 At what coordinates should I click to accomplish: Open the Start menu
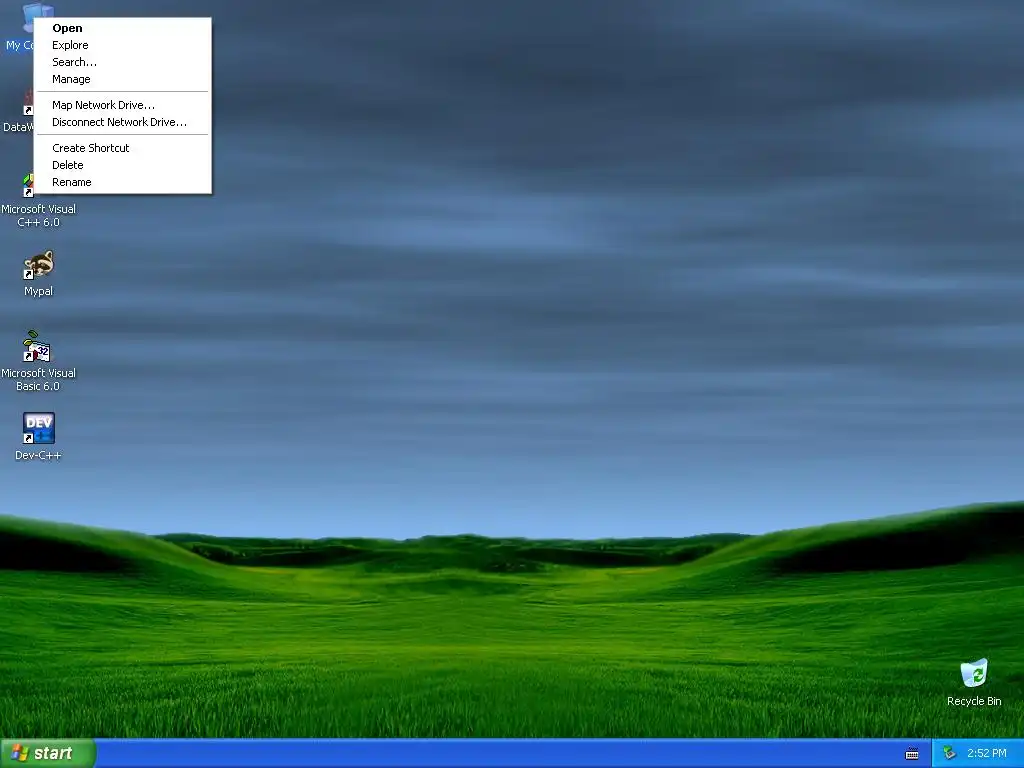click(x=48, y=754)
